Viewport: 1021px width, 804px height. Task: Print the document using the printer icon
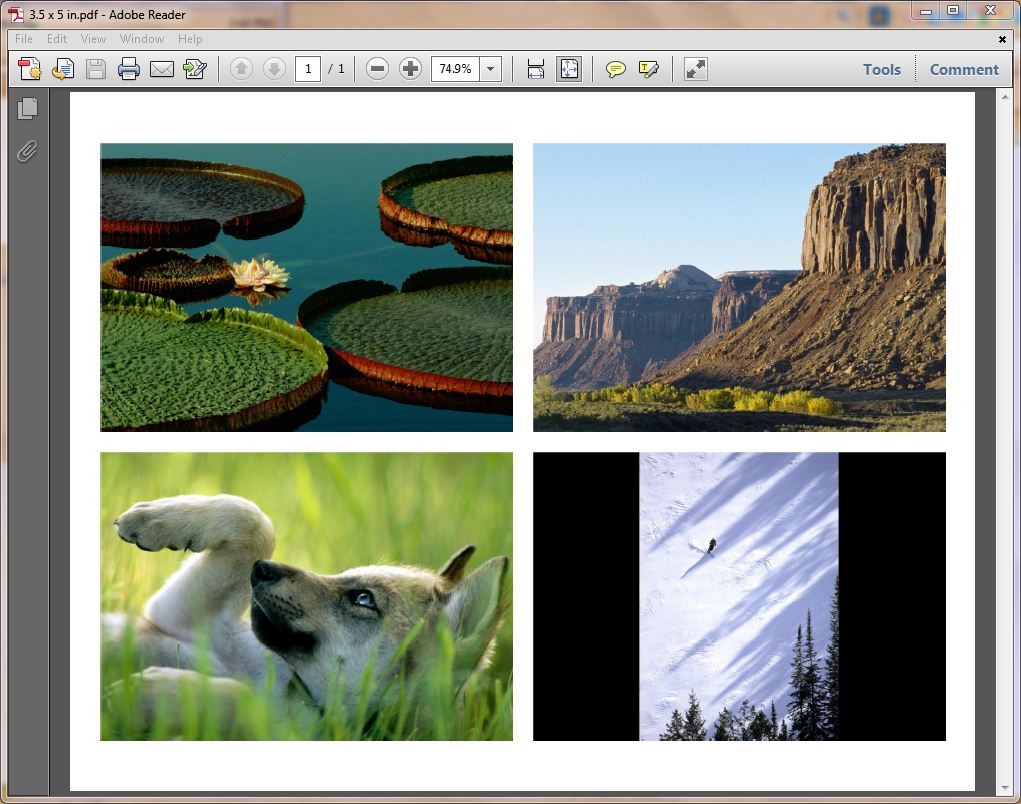pyautogui.click(x=128, y=68)
